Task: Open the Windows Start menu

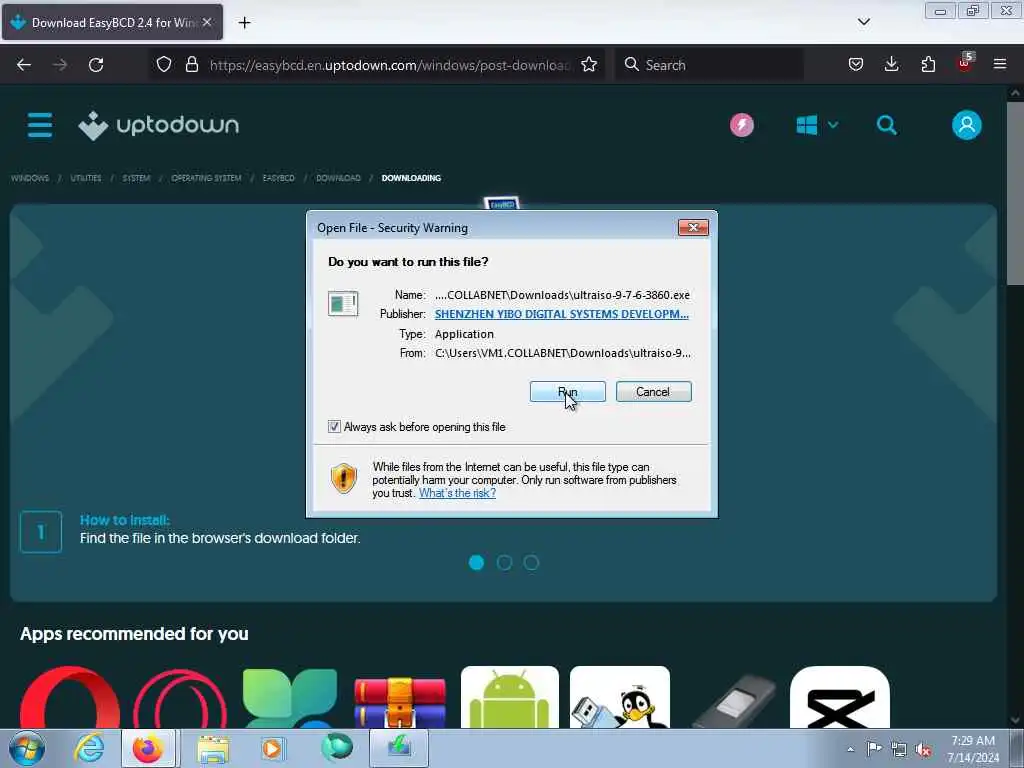Action: click(x=27, y=748)
